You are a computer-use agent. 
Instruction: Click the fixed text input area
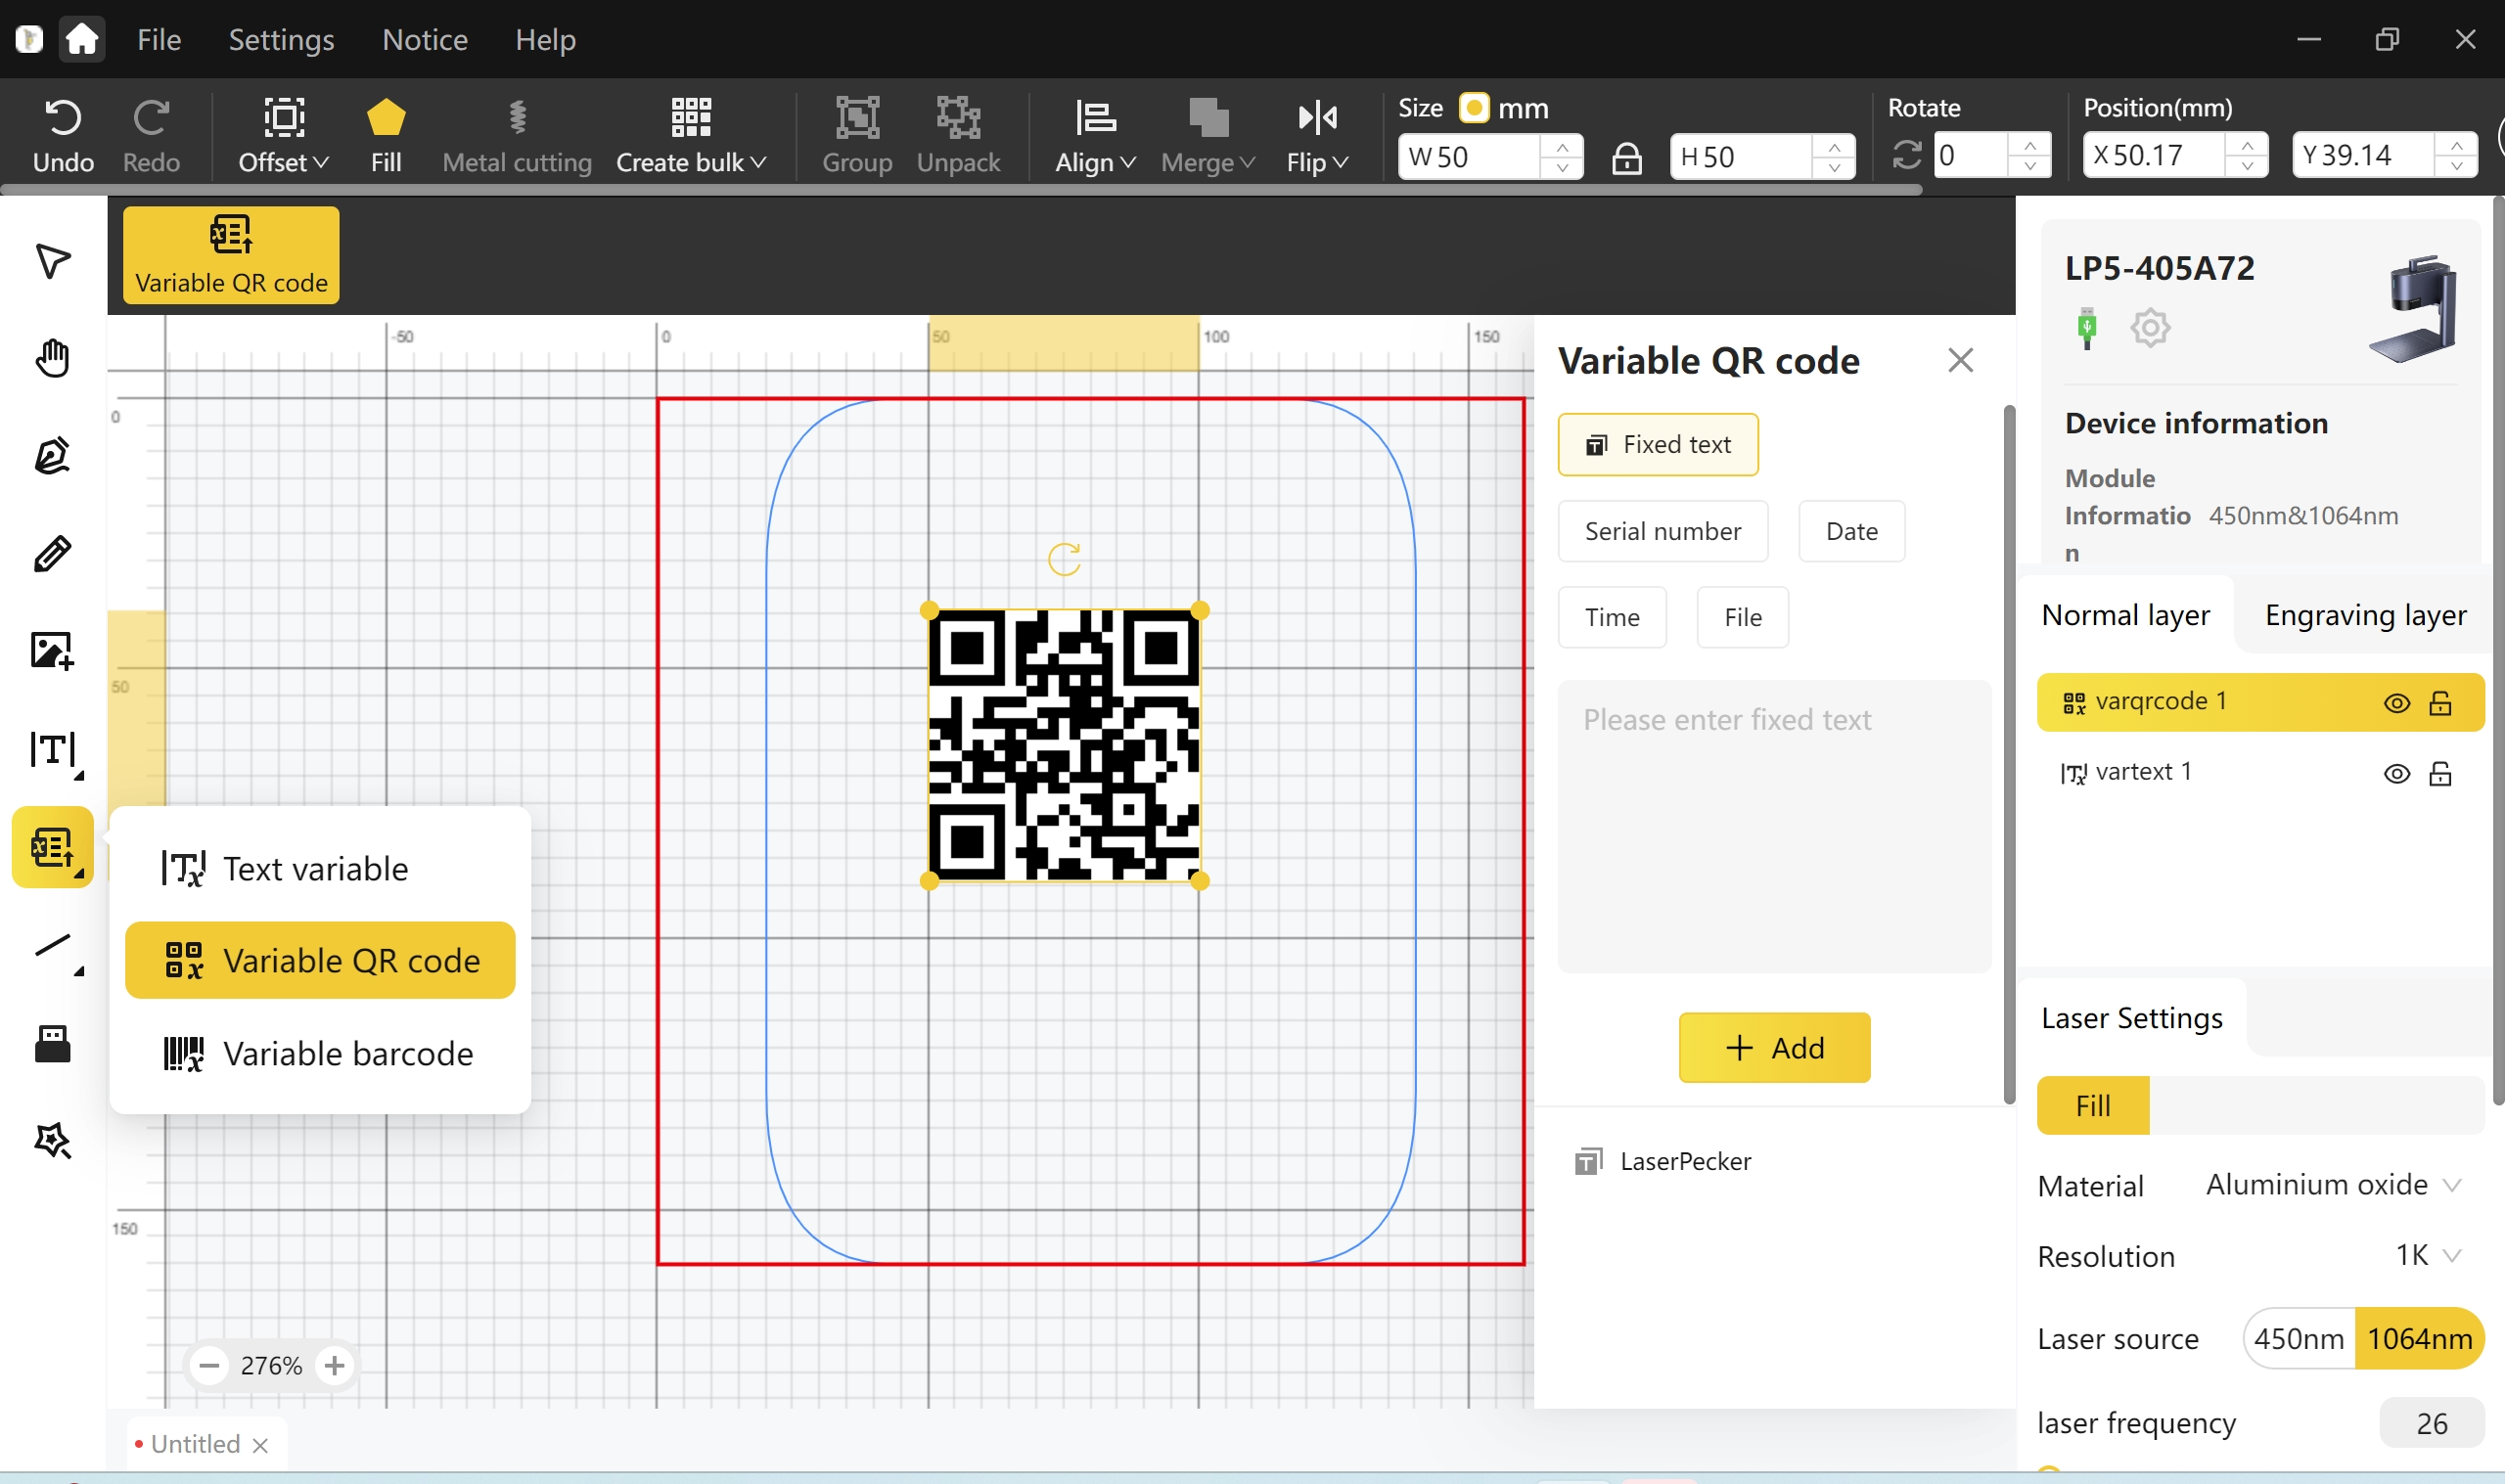(x=1774, y=826)
